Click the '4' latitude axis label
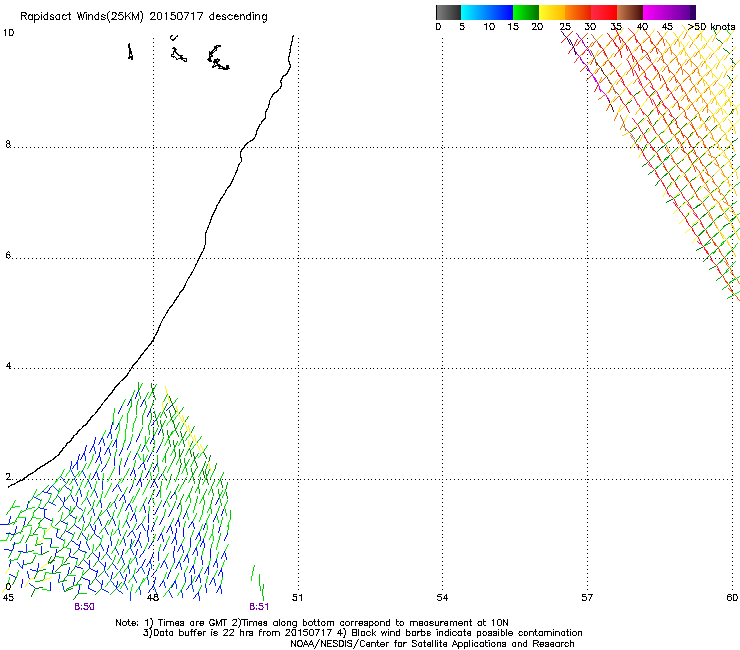740x650 pixels. click(8, 366)
